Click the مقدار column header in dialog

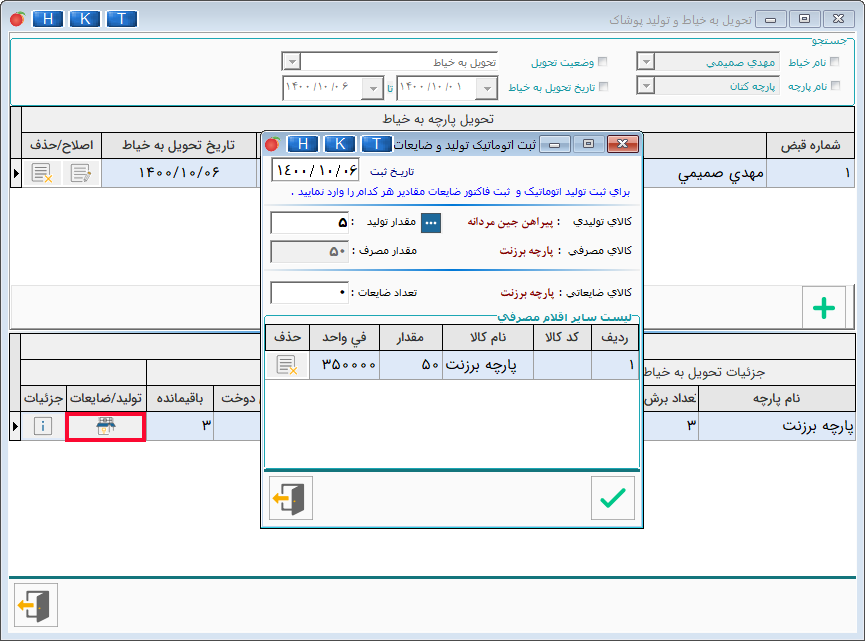point(410,338)
